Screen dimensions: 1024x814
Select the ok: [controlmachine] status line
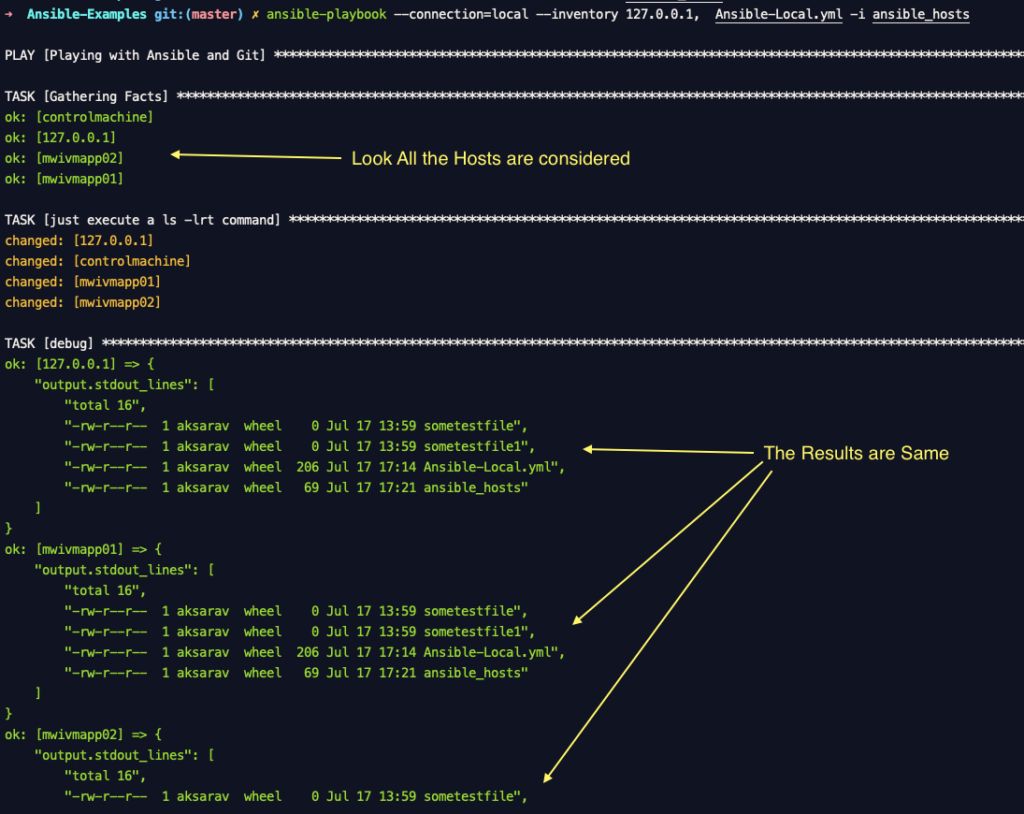[x=81, y=117]
